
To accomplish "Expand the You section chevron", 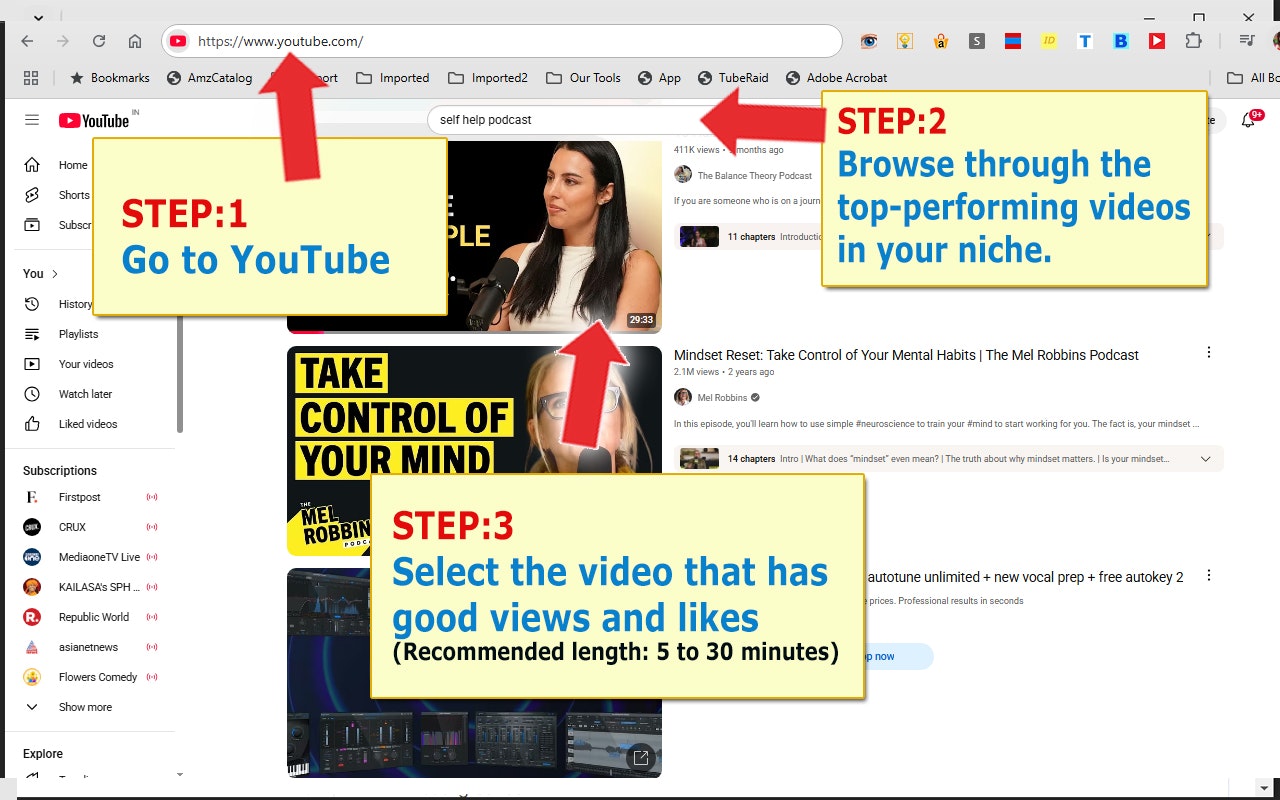I will click(x=55, y=274).
